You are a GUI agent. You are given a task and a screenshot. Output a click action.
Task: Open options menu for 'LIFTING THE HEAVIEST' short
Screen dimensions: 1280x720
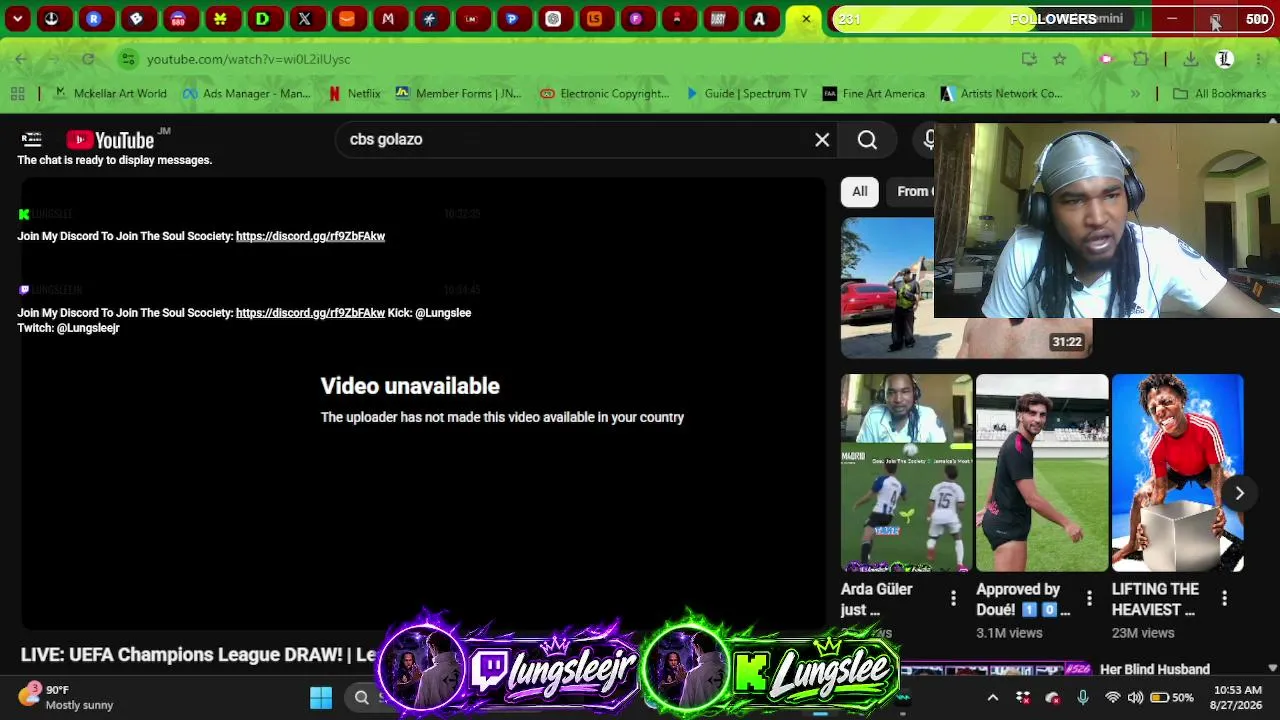click(1225, 599)
